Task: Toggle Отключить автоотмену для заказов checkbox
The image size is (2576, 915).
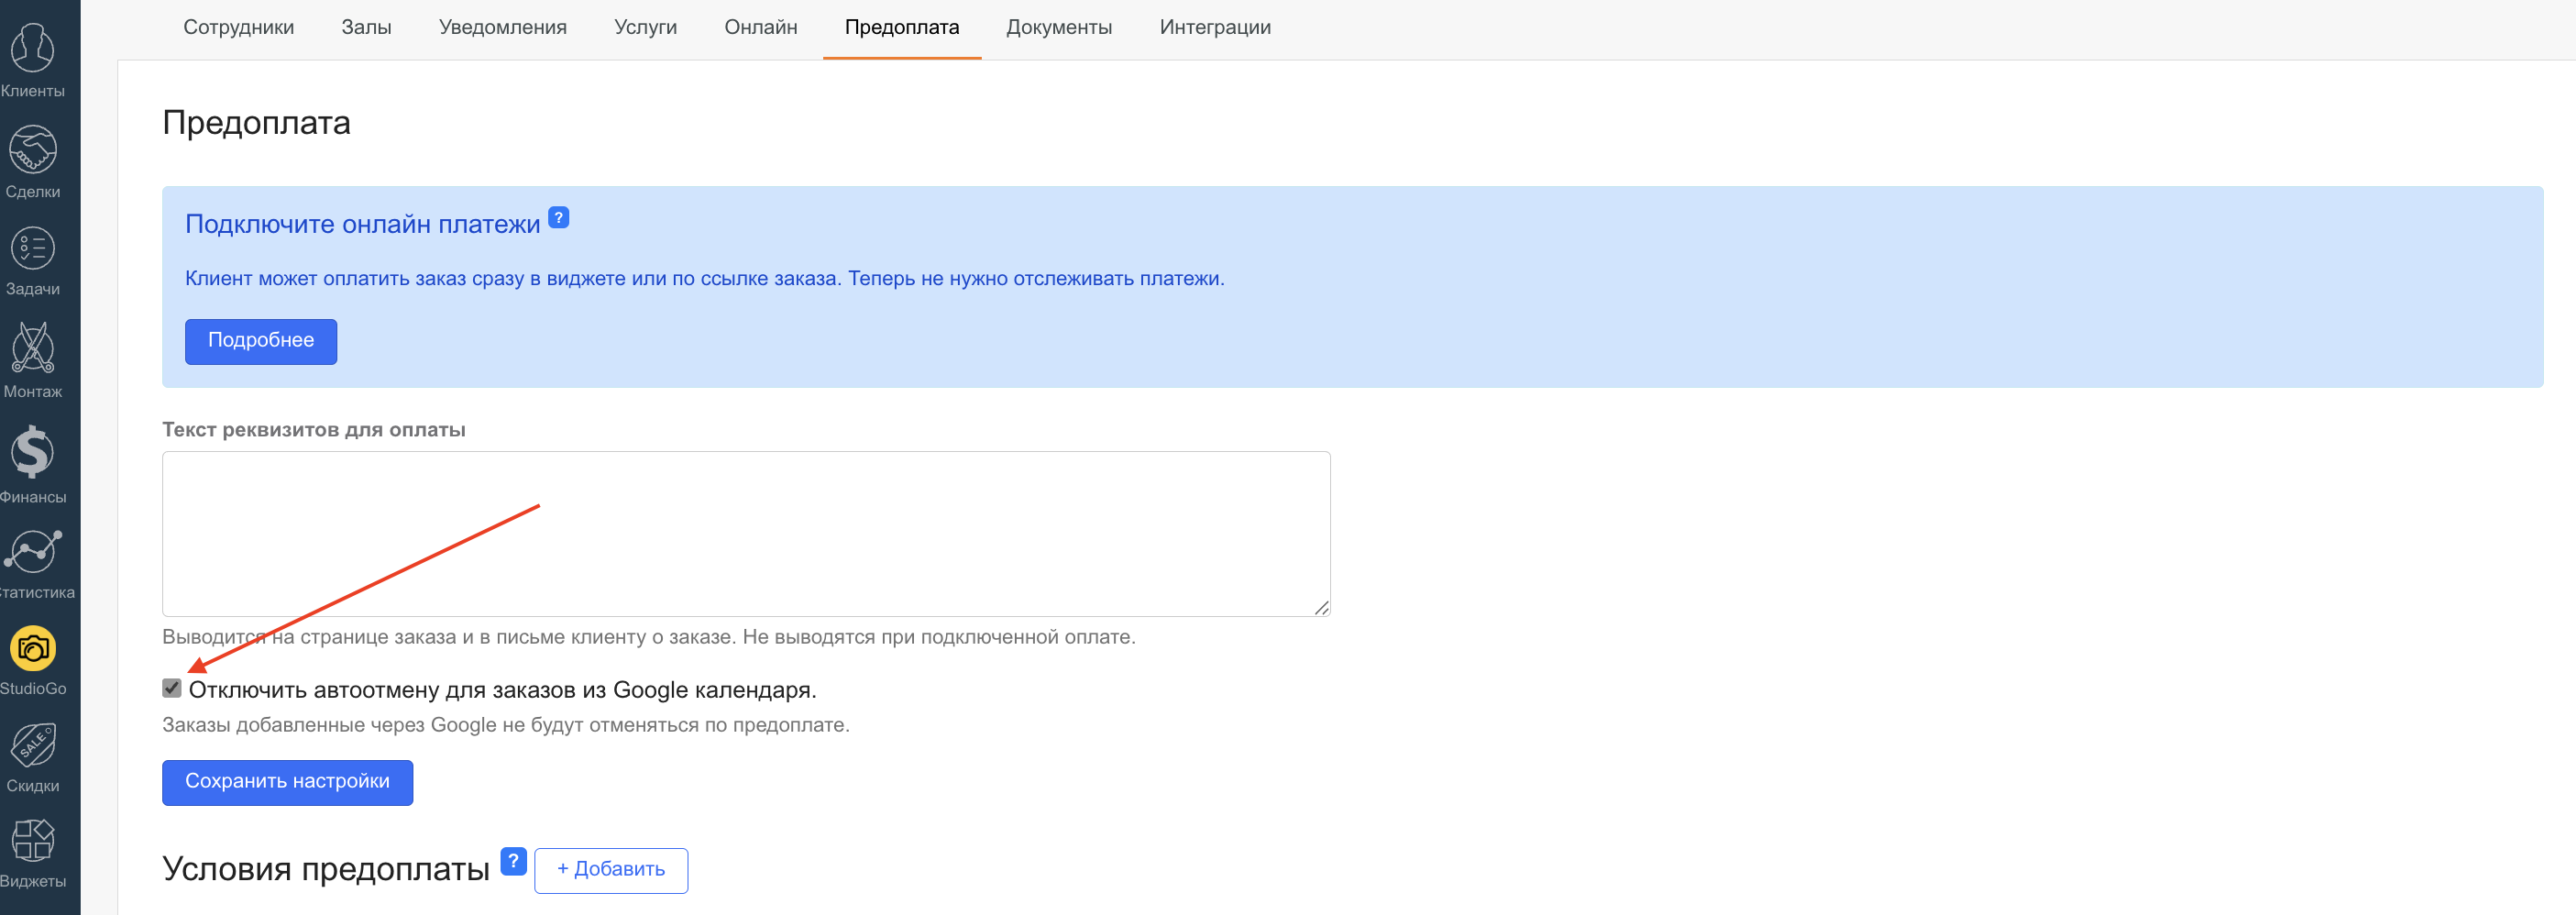Action: tap(172, 688)
